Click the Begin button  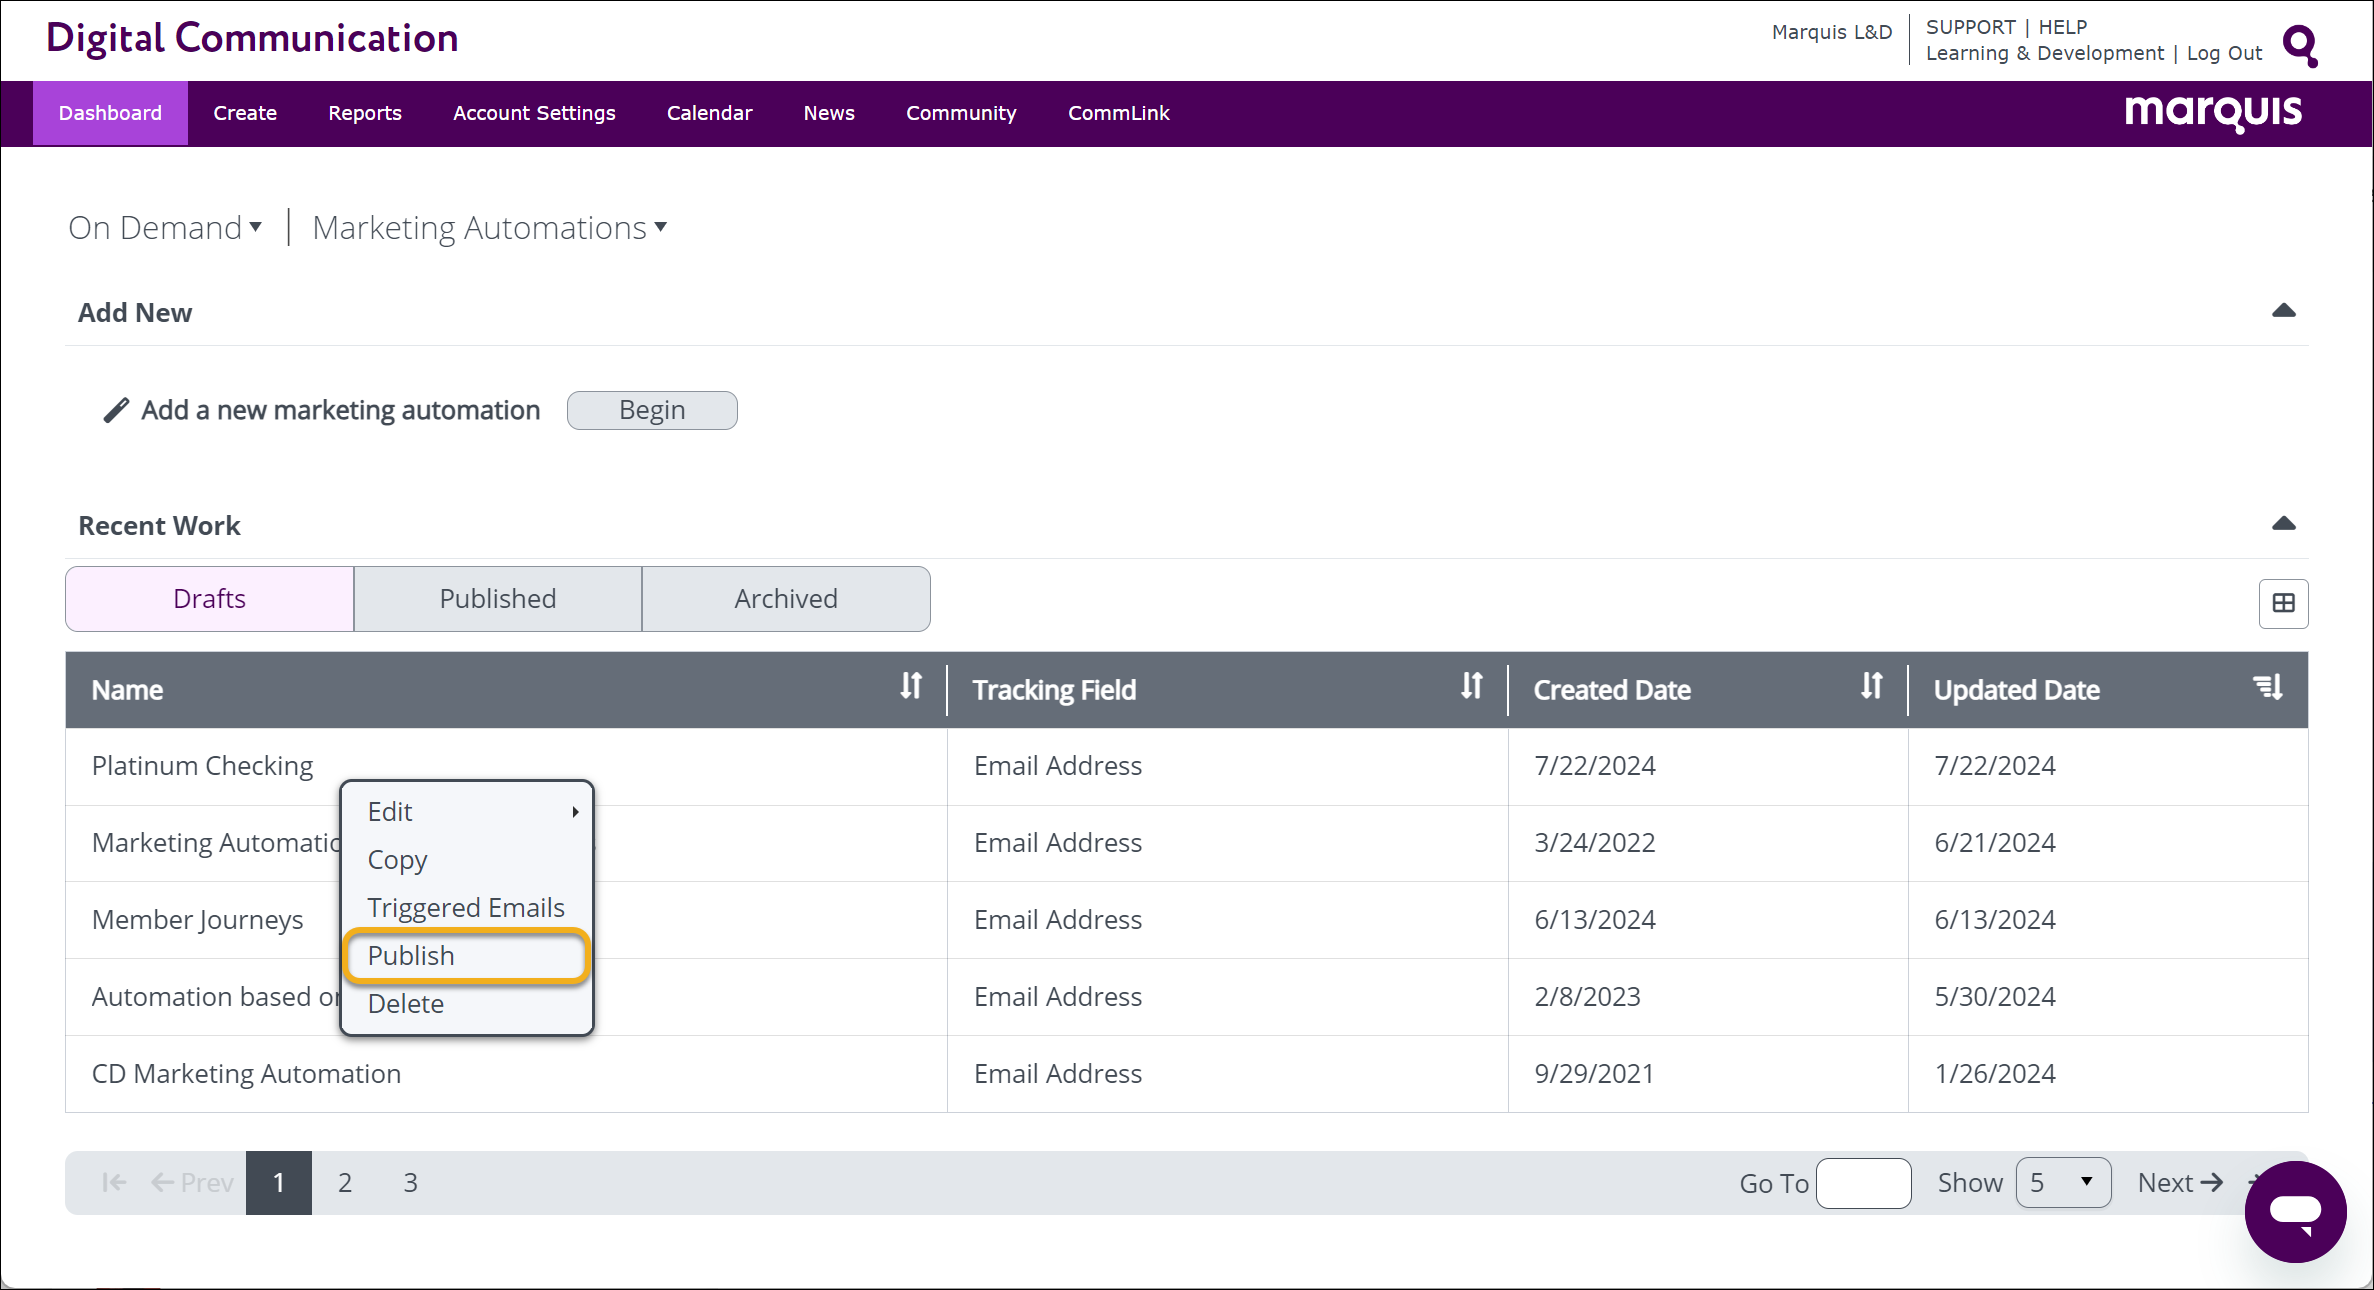point(652,410)
